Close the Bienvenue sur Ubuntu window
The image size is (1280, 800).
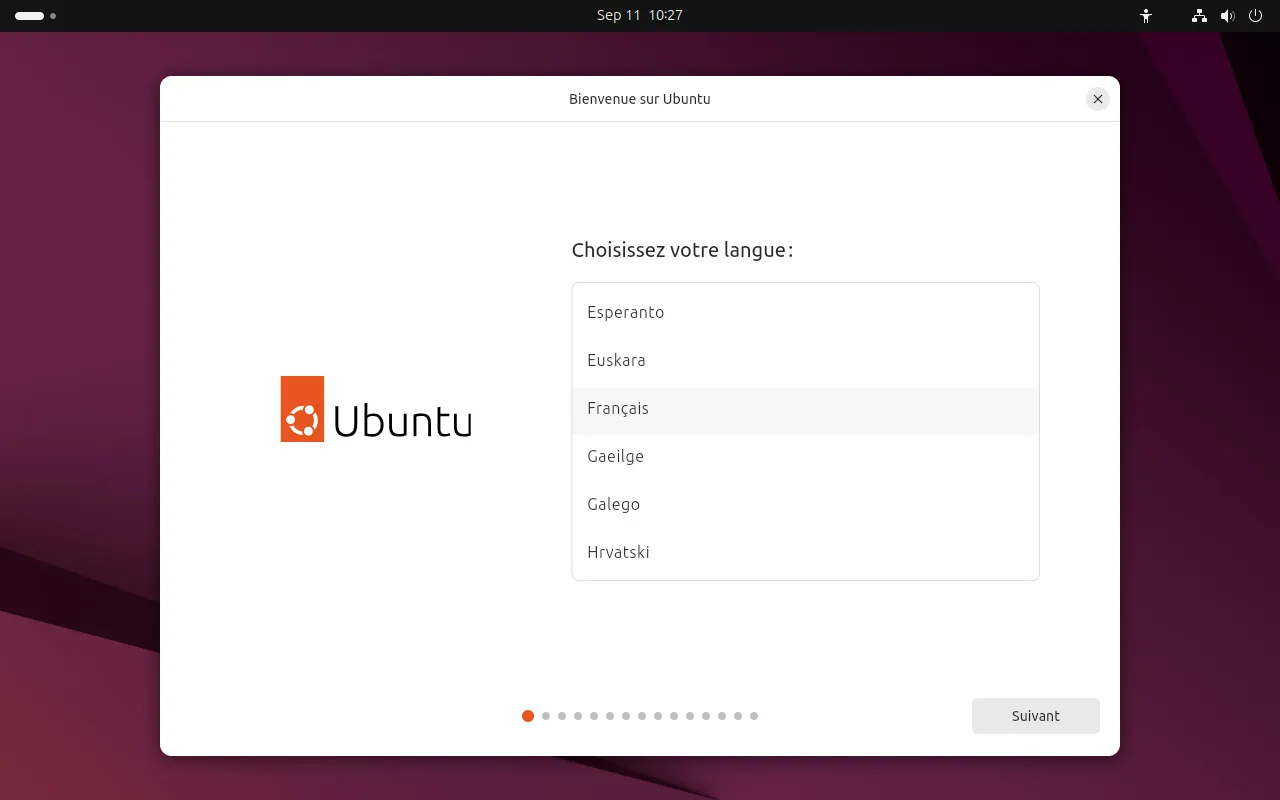1097,99
